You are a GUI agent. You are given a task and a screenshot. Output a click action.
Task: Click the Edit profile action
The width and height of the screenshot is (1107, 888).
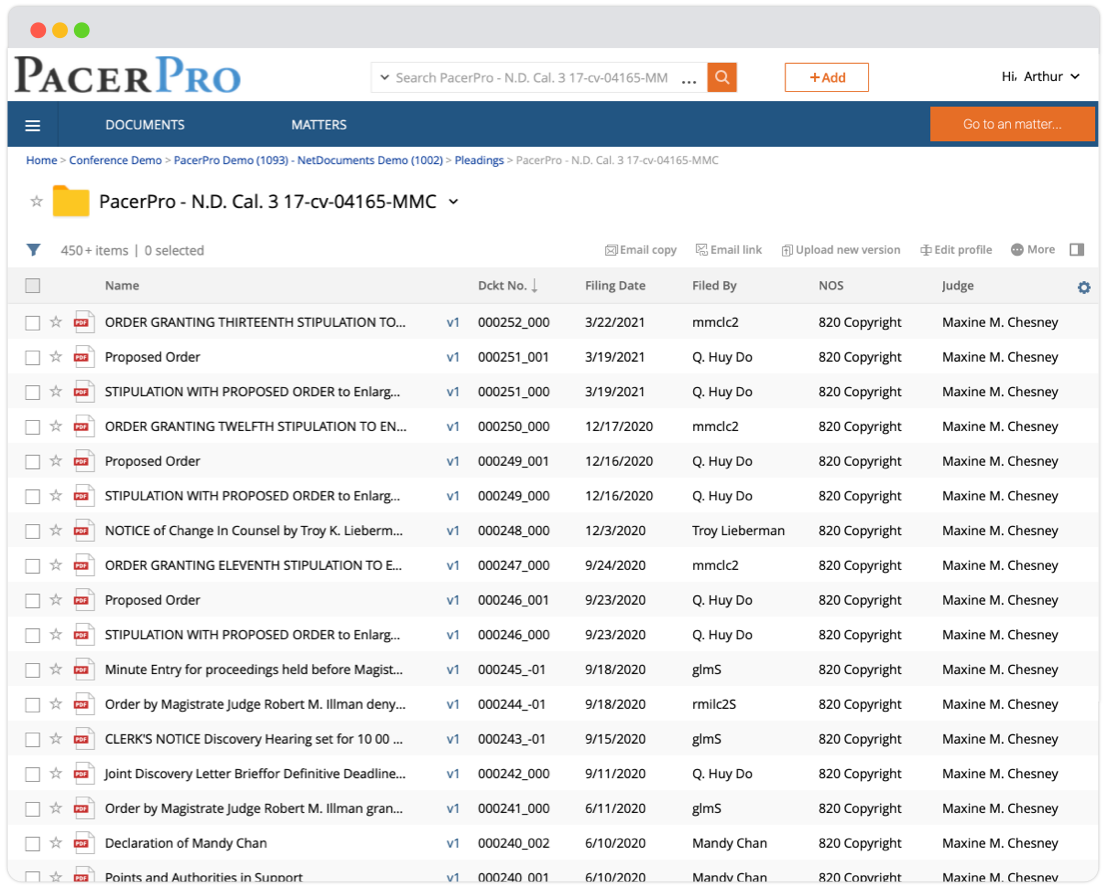tap(956, 250)
